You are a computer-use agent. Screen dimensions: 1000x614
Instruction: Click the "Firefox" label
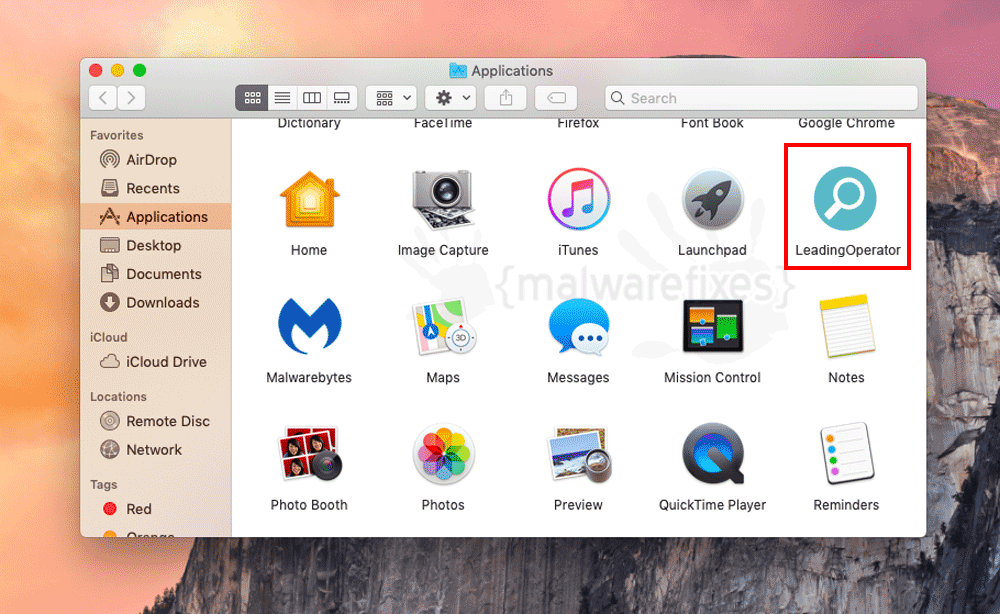[578, 123]
